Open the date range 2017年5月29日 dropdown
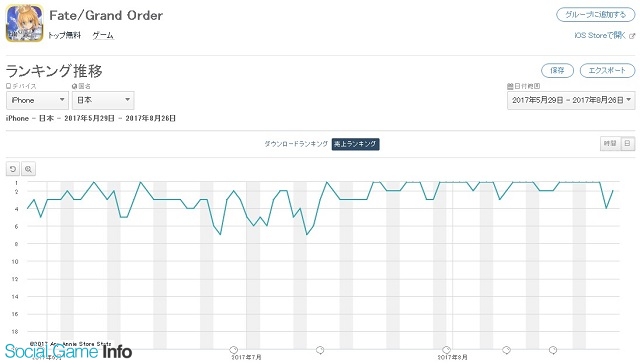The width and height of the screenshot is (640, 364). click(571, 100)
